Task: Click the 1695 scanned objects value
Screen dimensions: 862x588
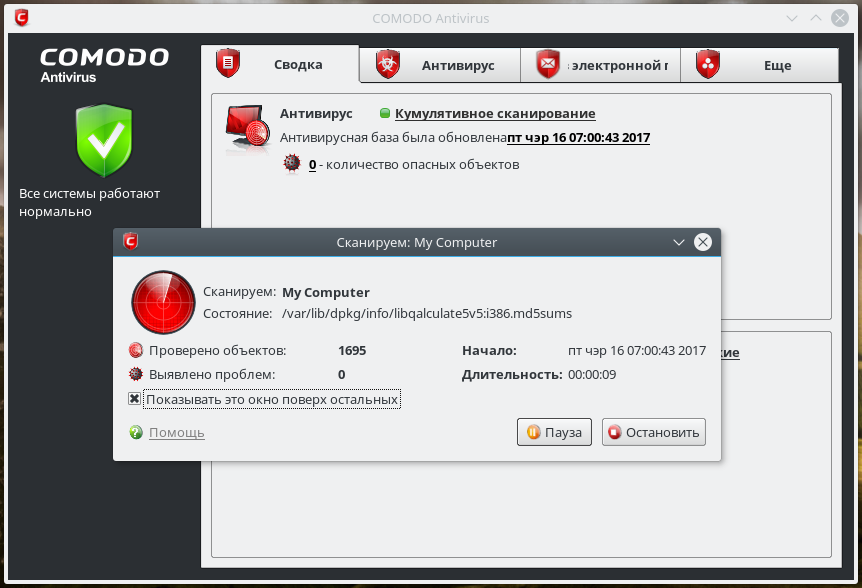Action: tap(352, 351)
